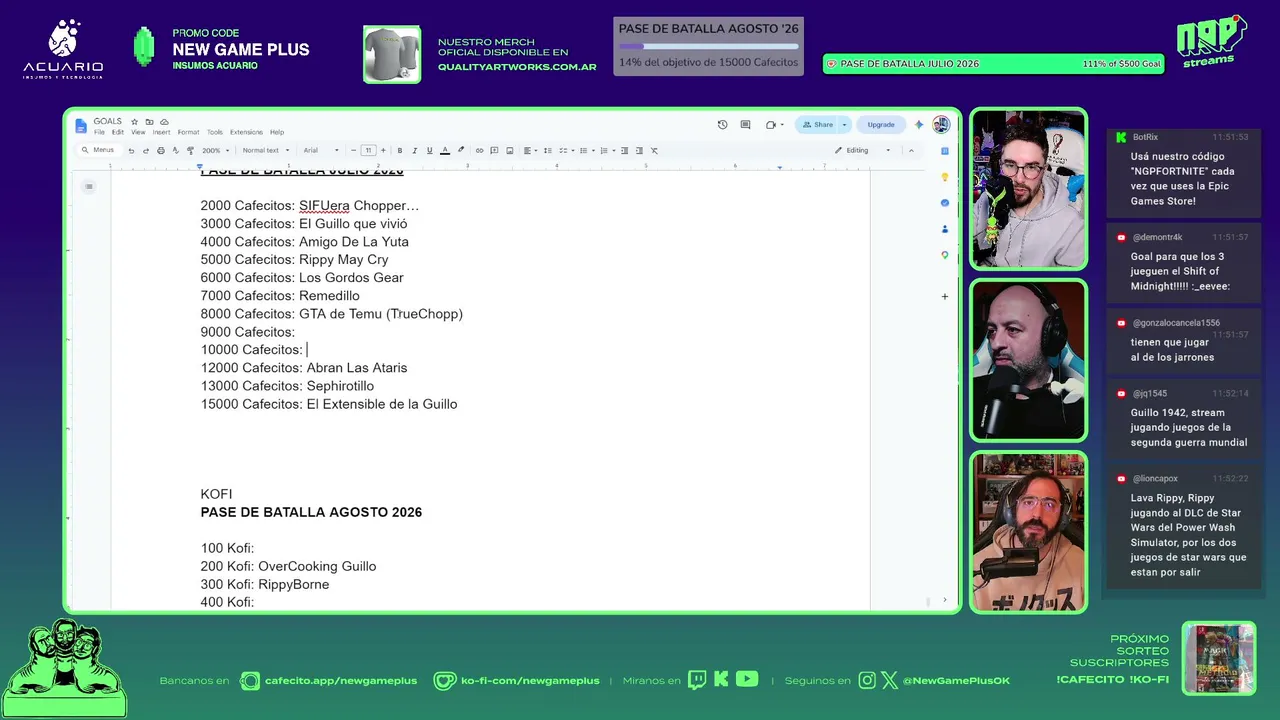Open the Google account avatar
The width and height of the screenshot is (1280, 720).
941,125
